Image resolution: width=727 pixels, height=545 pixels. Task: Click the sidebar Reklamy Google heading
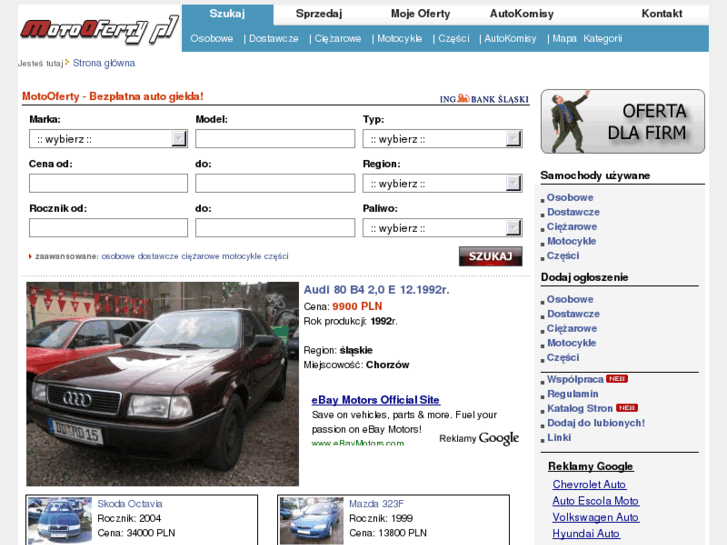[x=590, y=467]
